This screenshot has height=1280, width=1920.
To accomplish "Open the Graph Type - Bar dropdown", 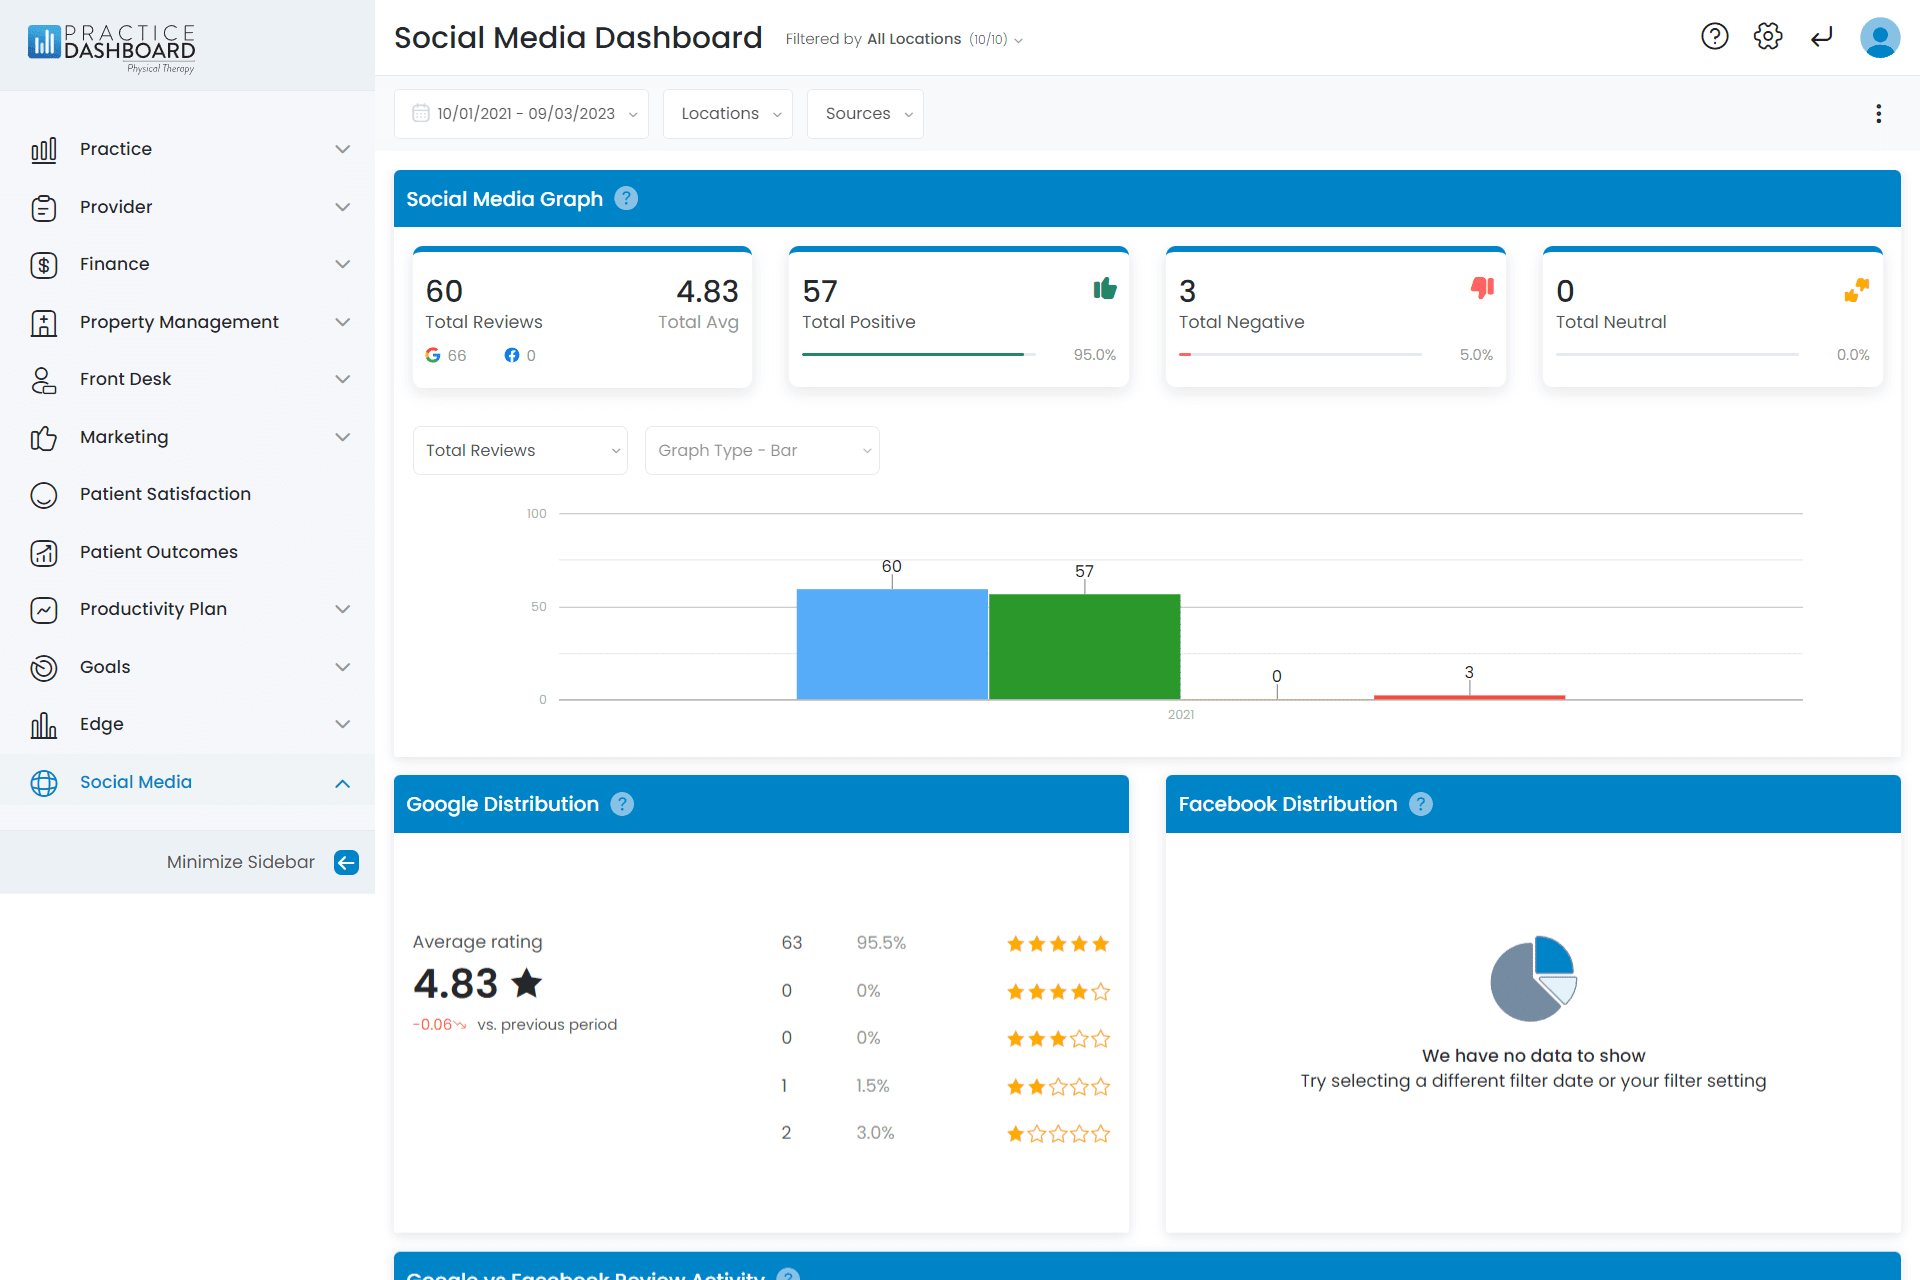I will point(762,450).
